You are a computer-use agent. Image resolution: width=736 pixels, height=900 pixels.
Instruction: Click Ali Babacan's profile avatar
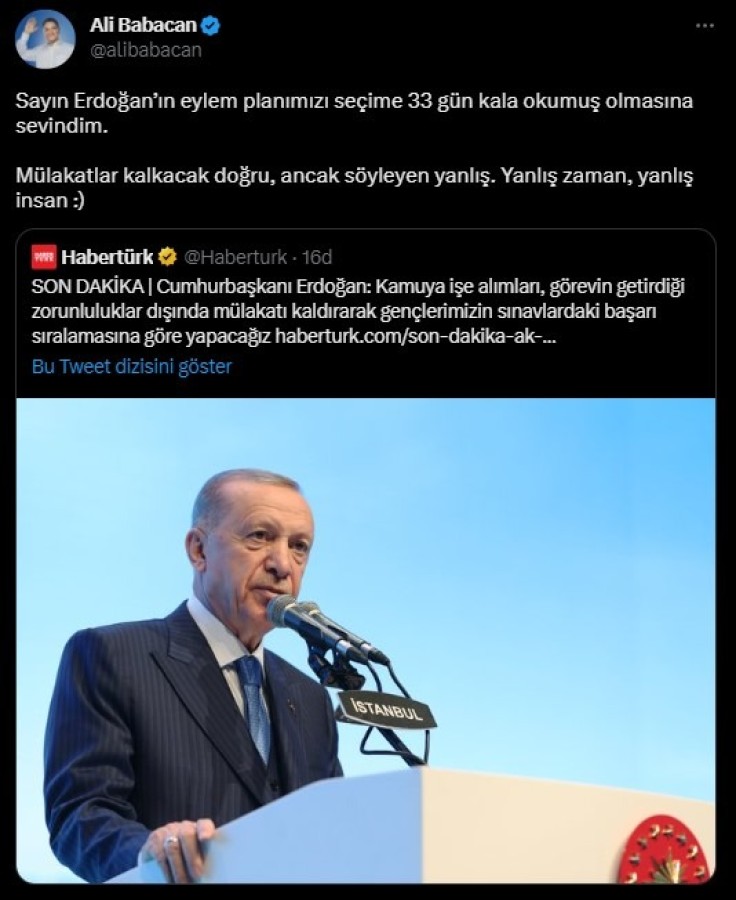click(45, 40)
